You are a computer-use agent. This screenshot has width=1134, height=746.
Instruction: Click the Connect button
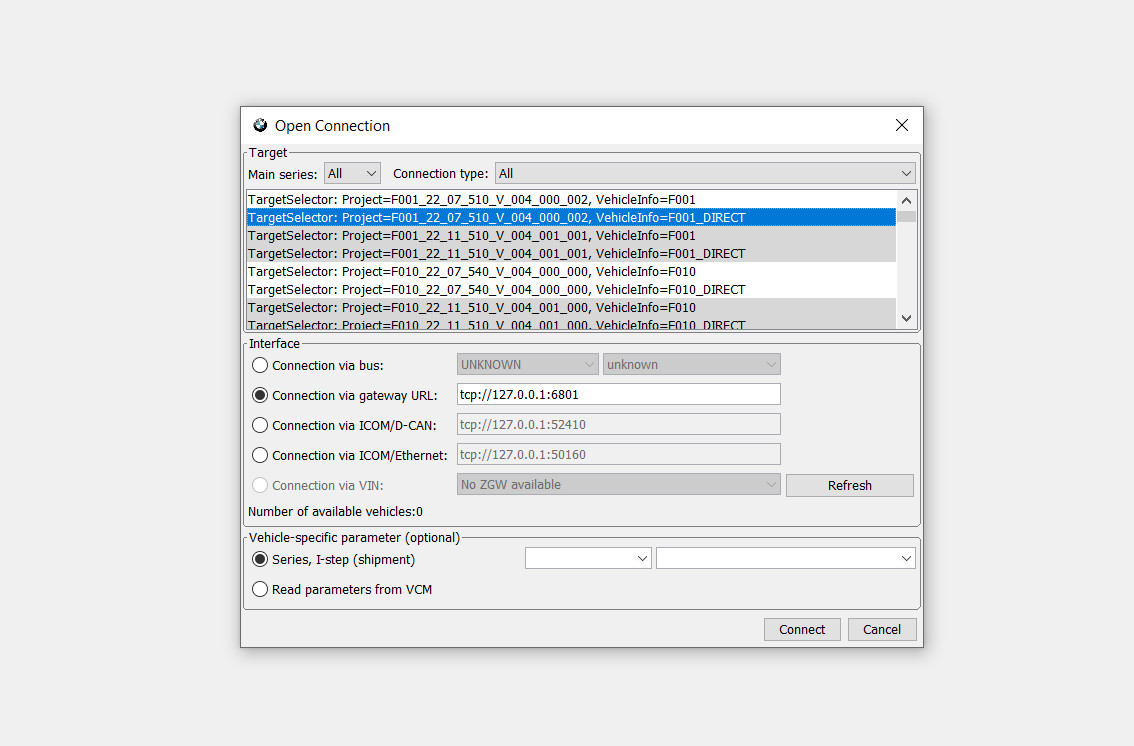802,630
